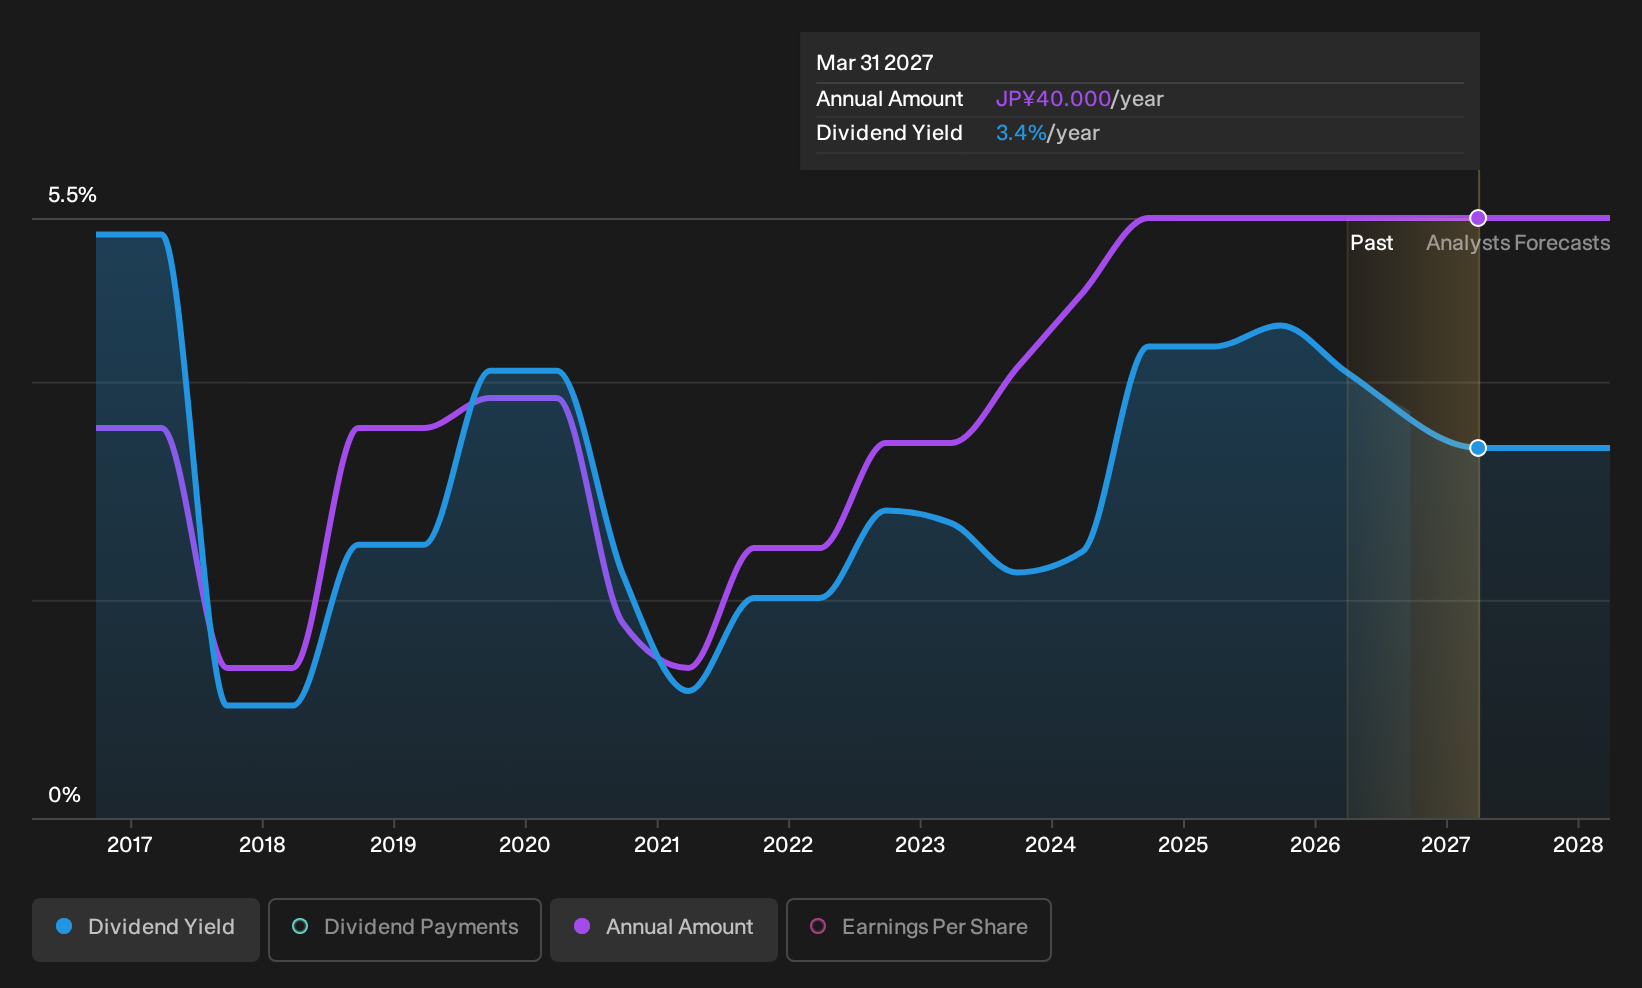Click the 2020 x-axis label
This screenshot has width=1642, height=988.
pos(525,845)
